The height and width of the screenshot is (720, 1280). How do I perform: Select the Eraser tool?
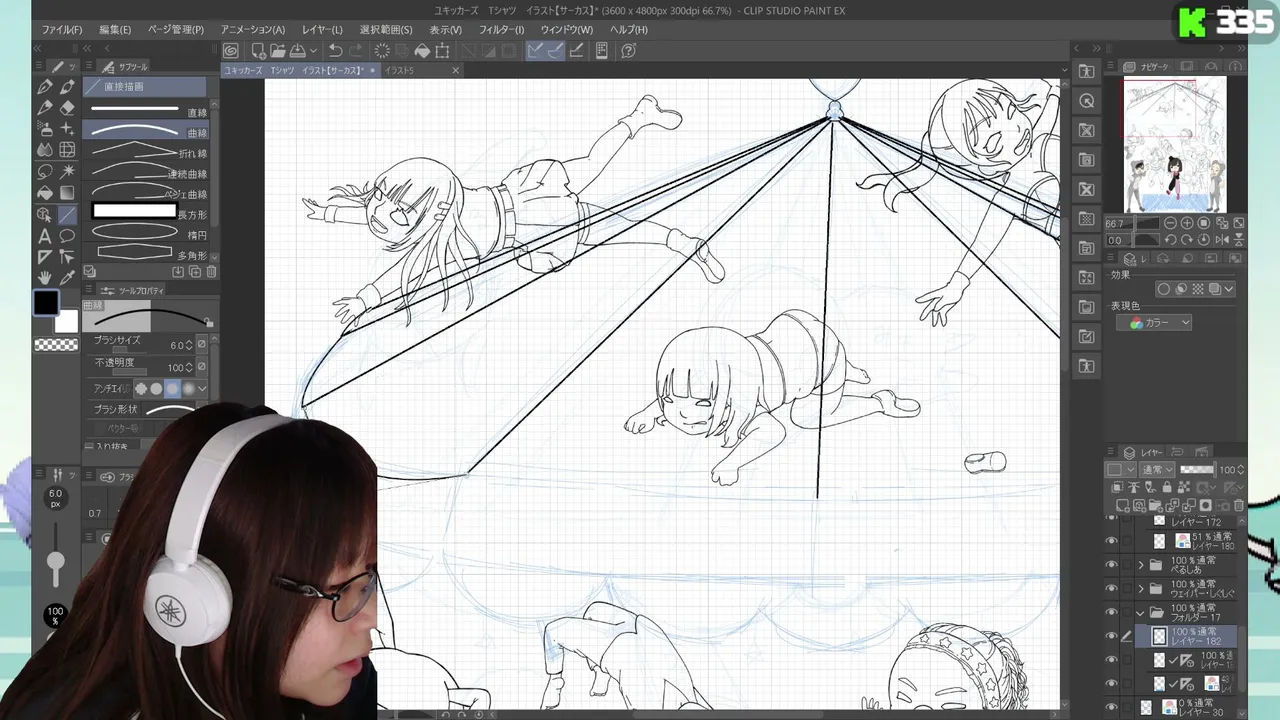[67, 108]
